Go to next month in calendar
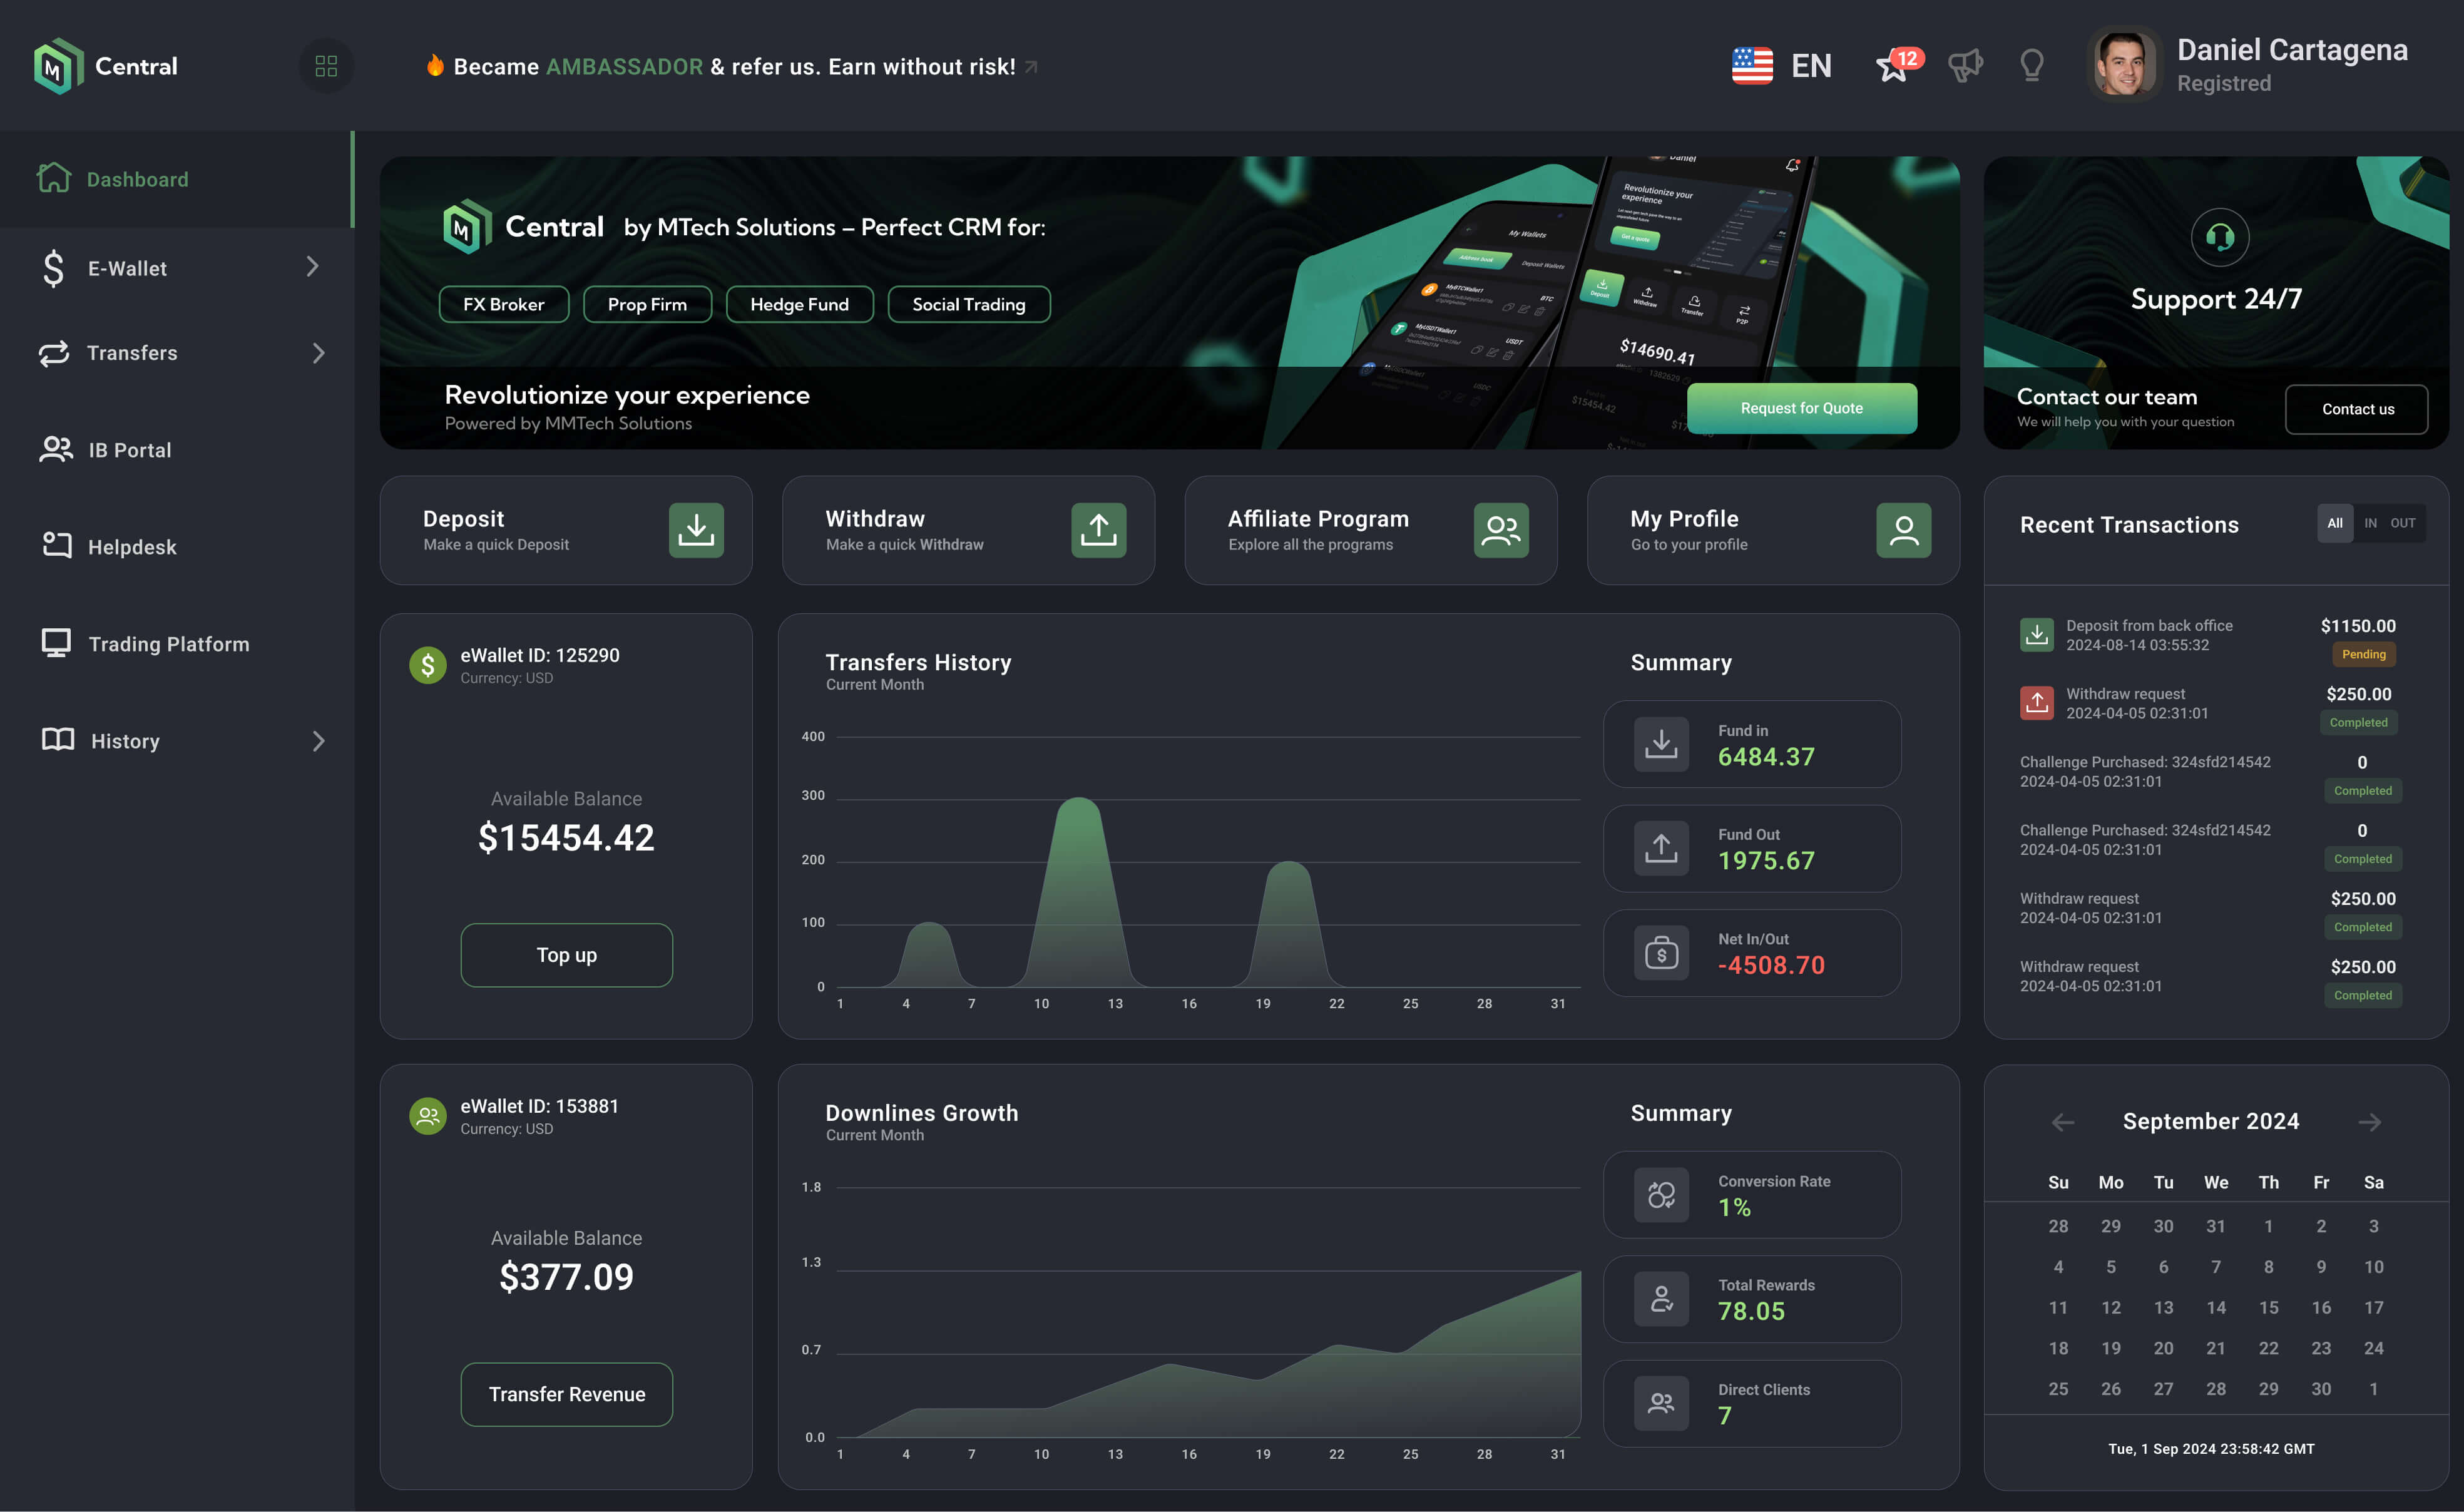This screenshot has height=1512, width=2464. coord(2369,1122)
